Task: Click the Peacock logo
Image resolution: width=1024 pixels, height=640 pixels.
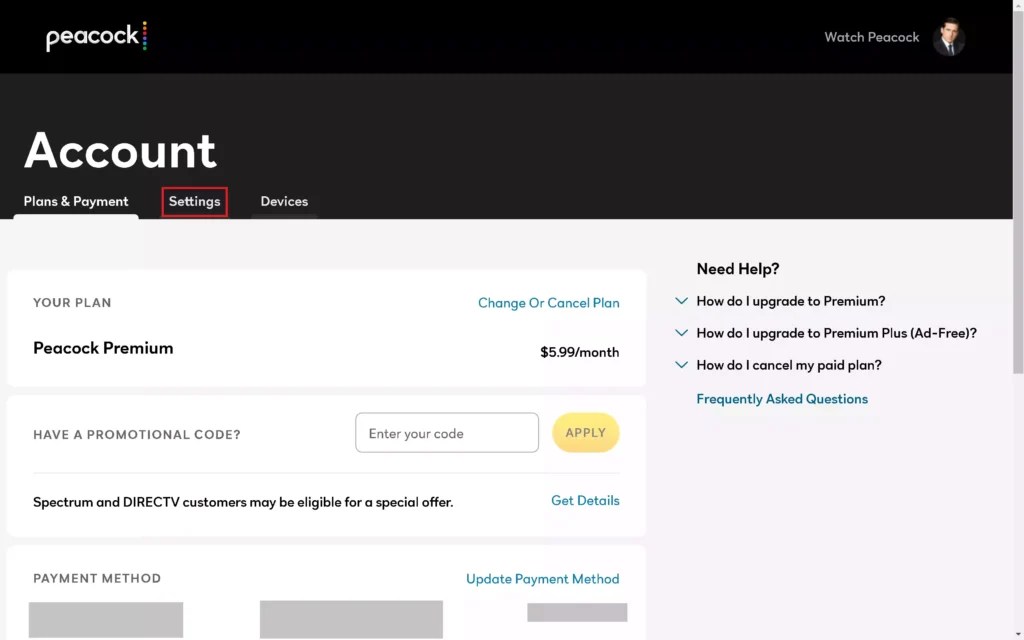Action: [x=96, y=36]
